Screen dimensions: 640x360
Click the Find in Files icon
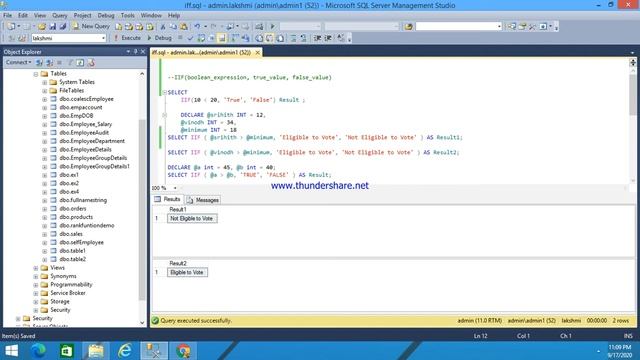point(408,27)
